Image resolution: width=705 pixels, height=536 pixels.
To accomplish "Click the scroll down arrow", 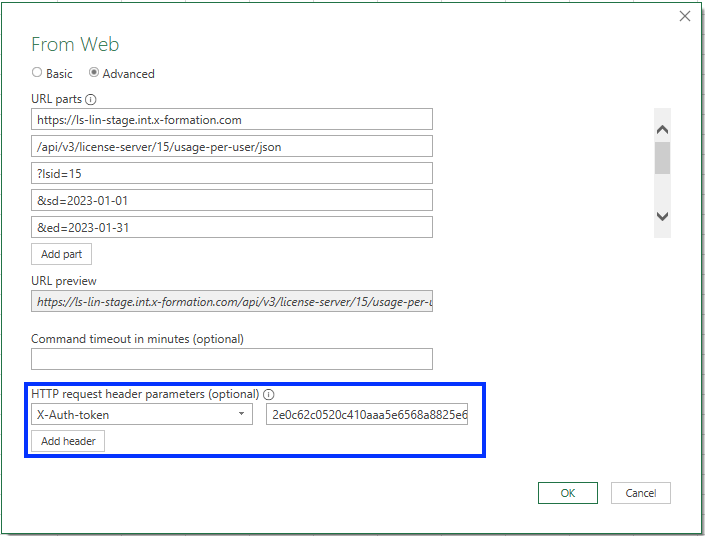I will pyautogui.click(x=662, y=216).
